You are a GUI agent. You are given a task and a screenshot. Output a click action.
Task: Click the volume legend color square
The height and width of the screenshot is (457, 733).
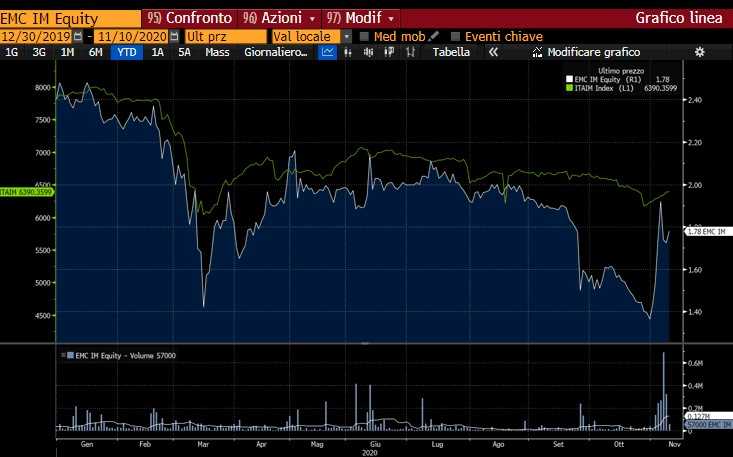click(70, 356)
